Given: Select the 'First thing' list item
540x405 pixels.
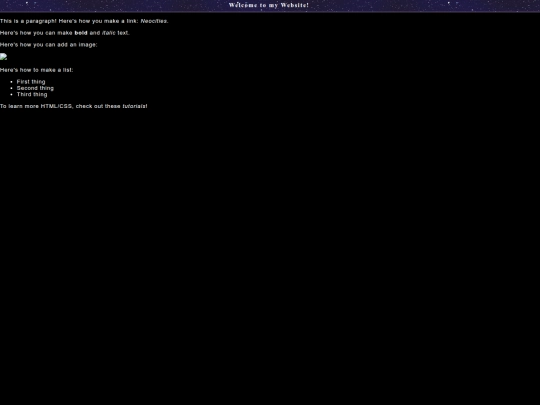Looking at the screenshot, I should pyautogui.click(x=31, y=82).
